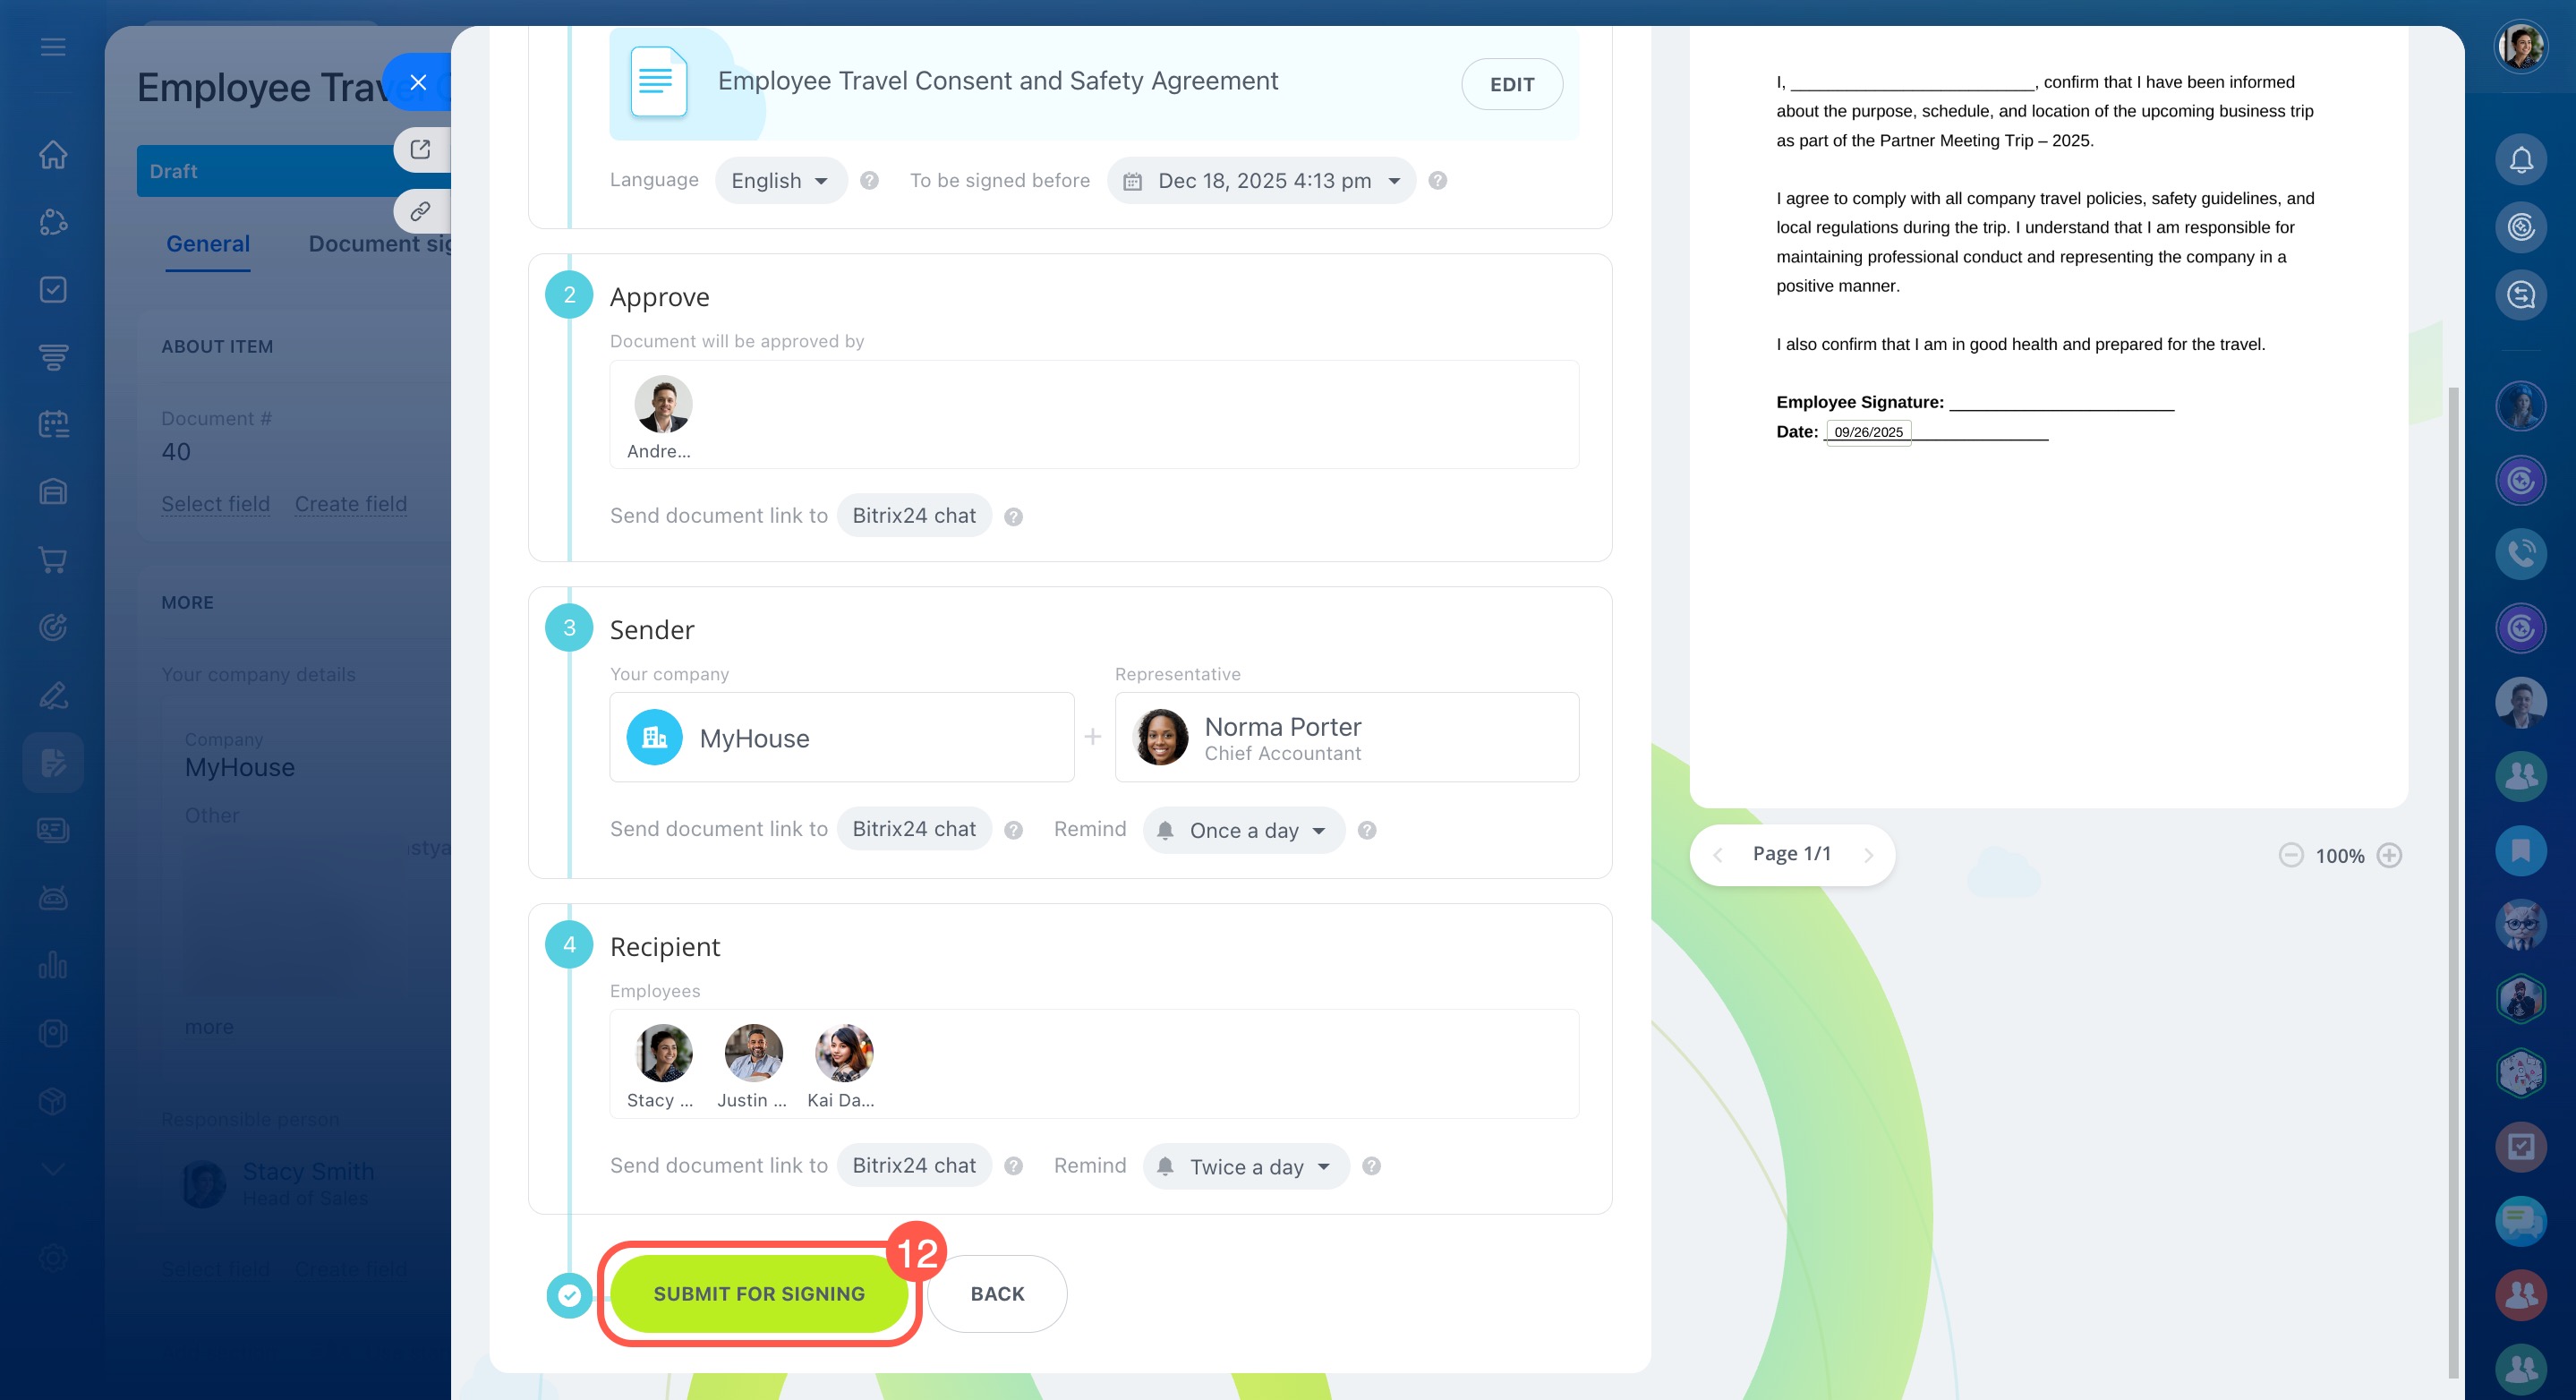
Task: Expand the sidebar down-chevron for more items
Action: tap(53, 1169)
